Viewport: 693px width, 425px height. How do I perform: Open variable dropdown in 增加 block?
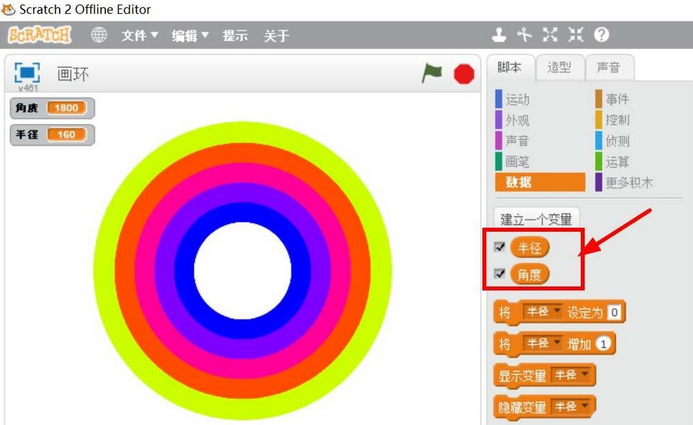pyautogui.click(x=544, y=344)
